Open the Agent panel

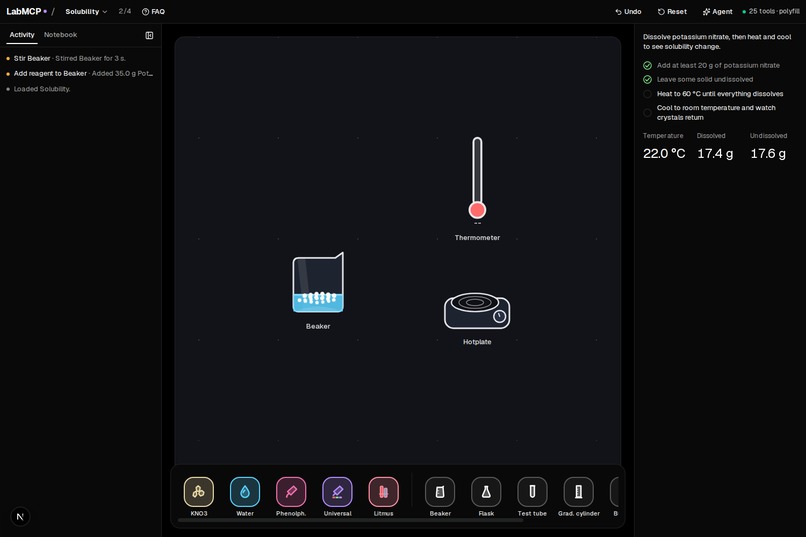(x=717, y=11)
